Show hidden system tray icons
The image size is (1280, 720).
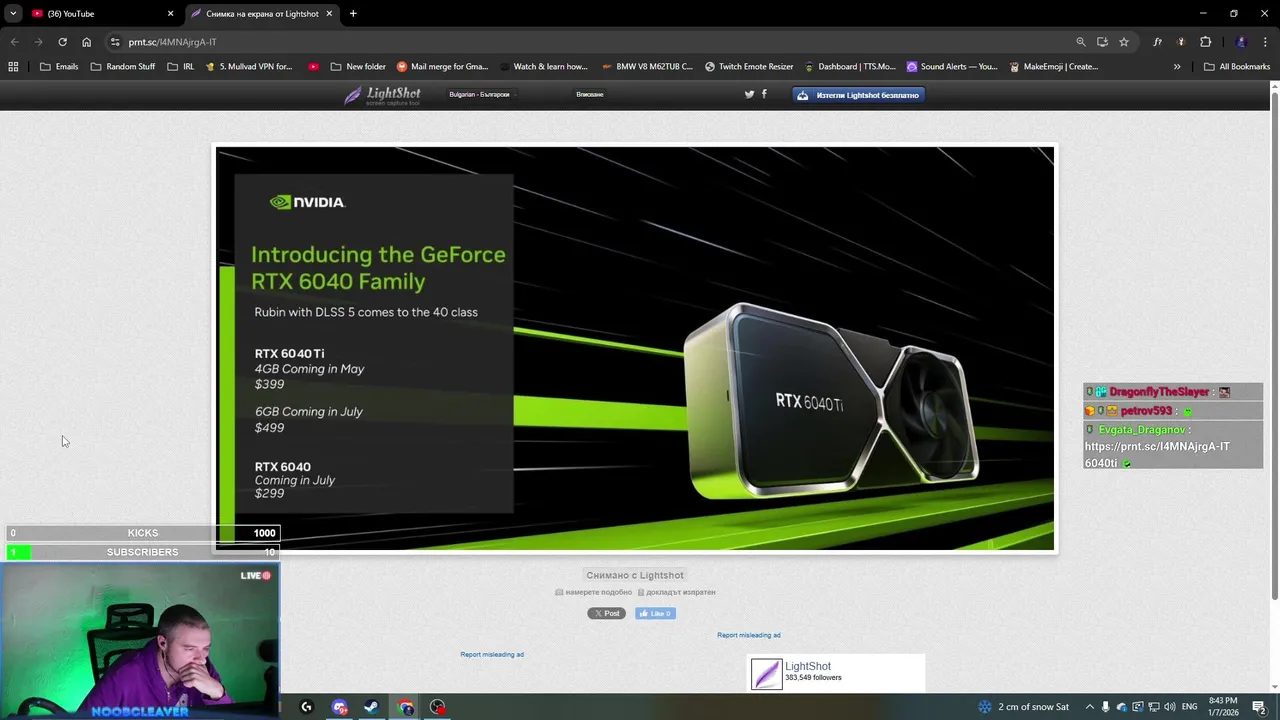click(x=1090, y=707)
